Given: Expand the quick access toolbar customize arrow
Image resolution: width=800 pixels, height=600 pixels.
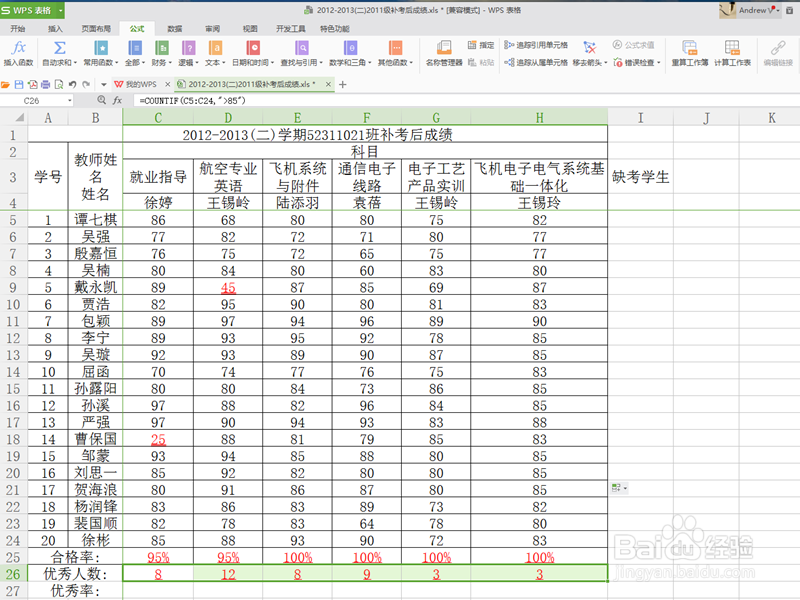Looking at the screenshot, I should coord(104,84).
